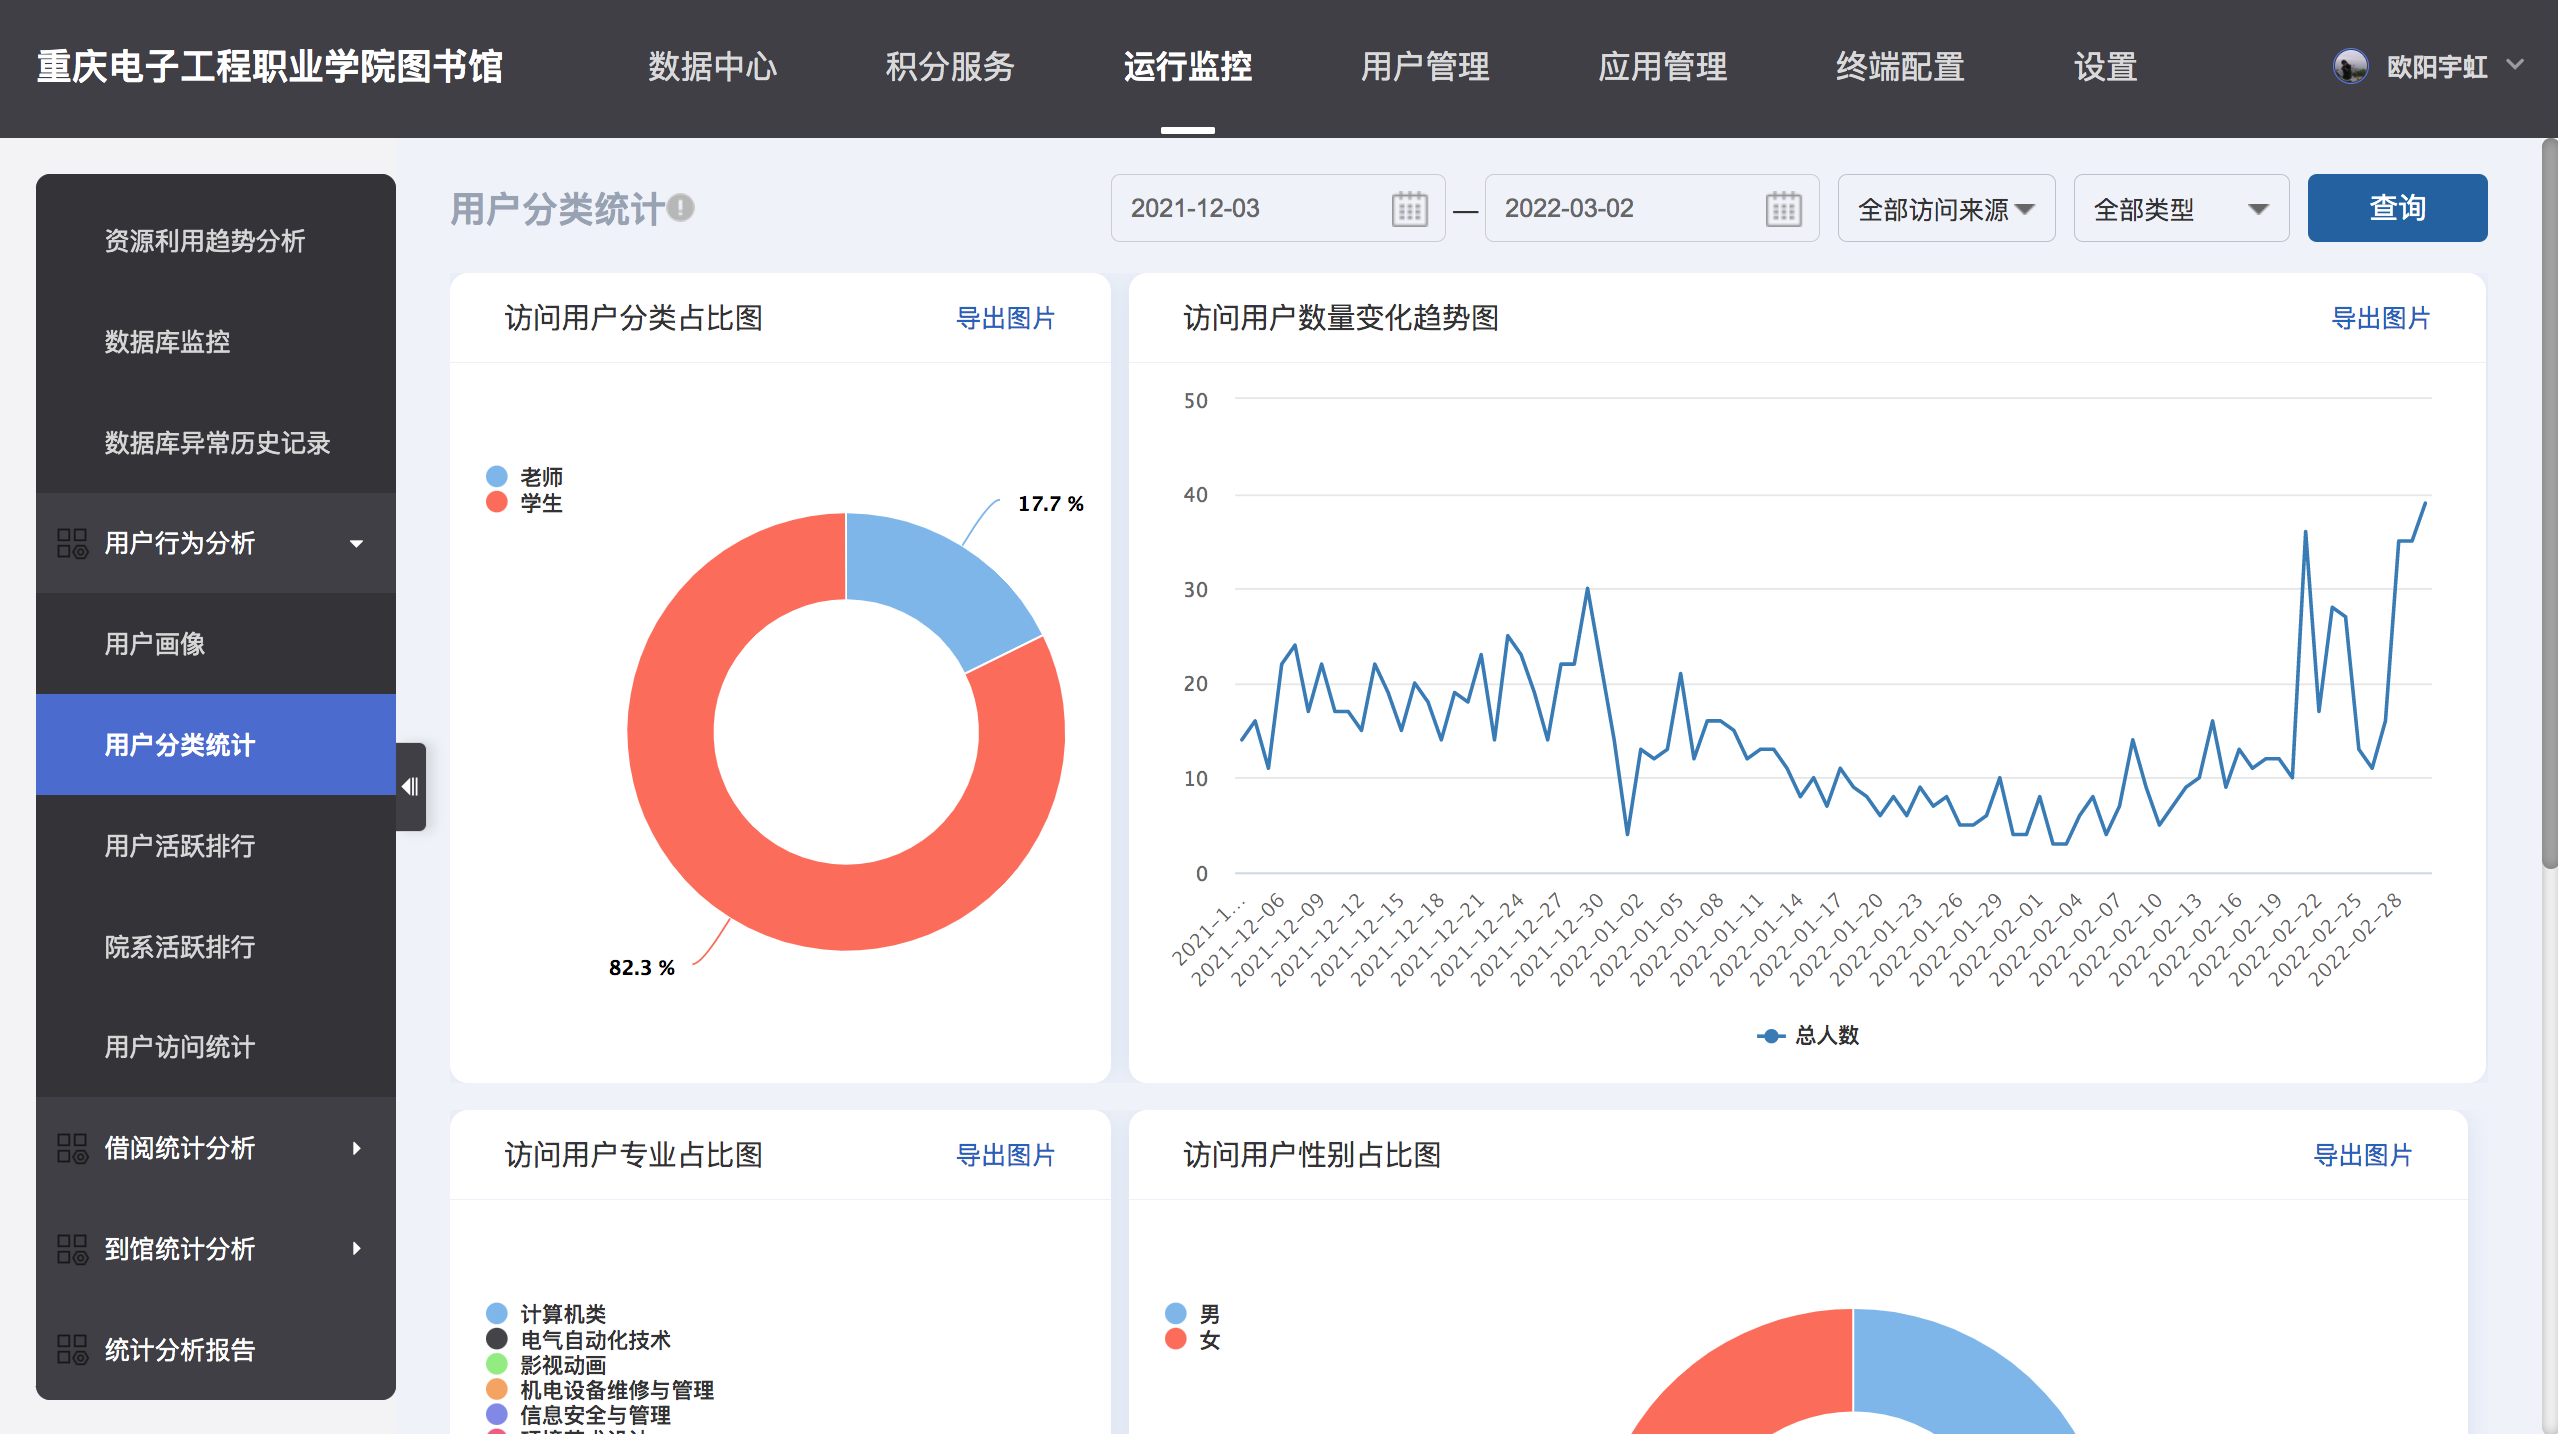
Task: Open the 用户活跃排行 sidebar item
Action: pos(180,846)
